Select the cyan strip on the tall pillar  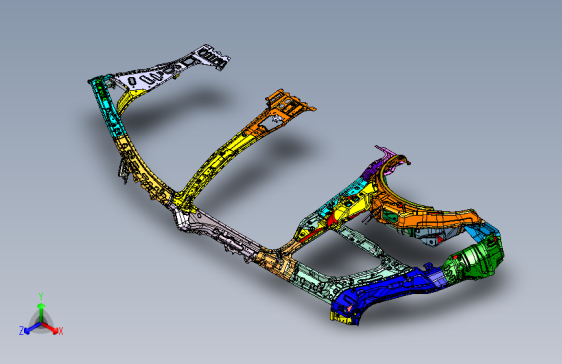point(106,104)
